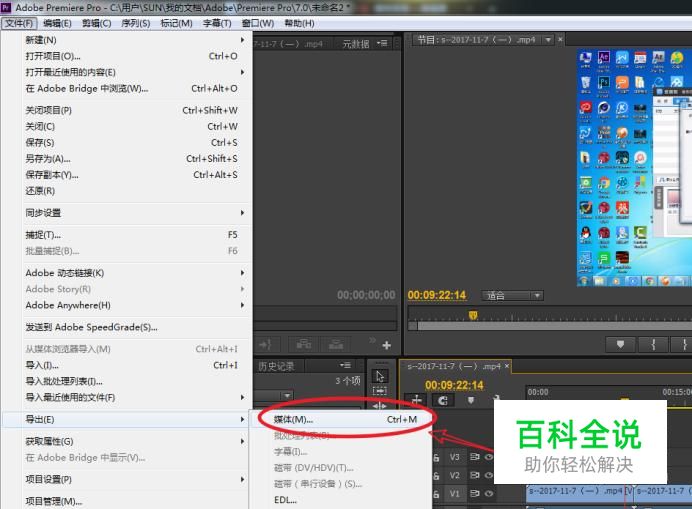Open the 文件(F) menu
This screenshot has height=509, width=692.
(19, 23)
